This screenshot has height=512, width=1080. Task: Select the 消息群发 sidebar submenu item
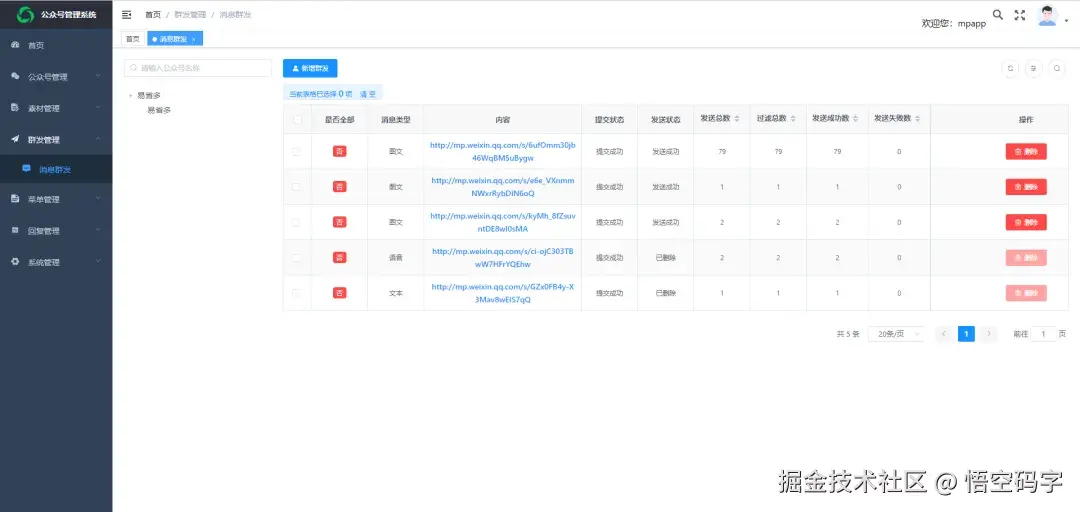point(56,169)
